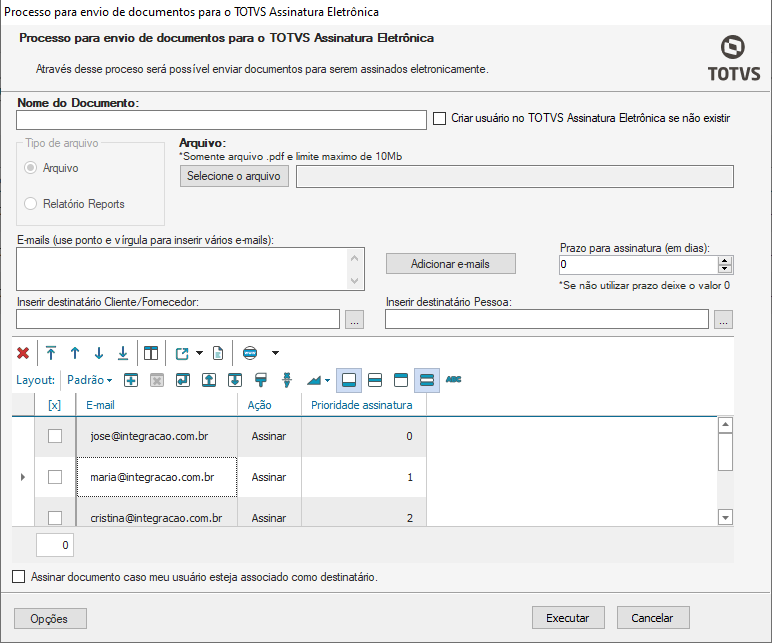The image size is (772, 643).
Task: Move selected row down one position
Action: 99,353
